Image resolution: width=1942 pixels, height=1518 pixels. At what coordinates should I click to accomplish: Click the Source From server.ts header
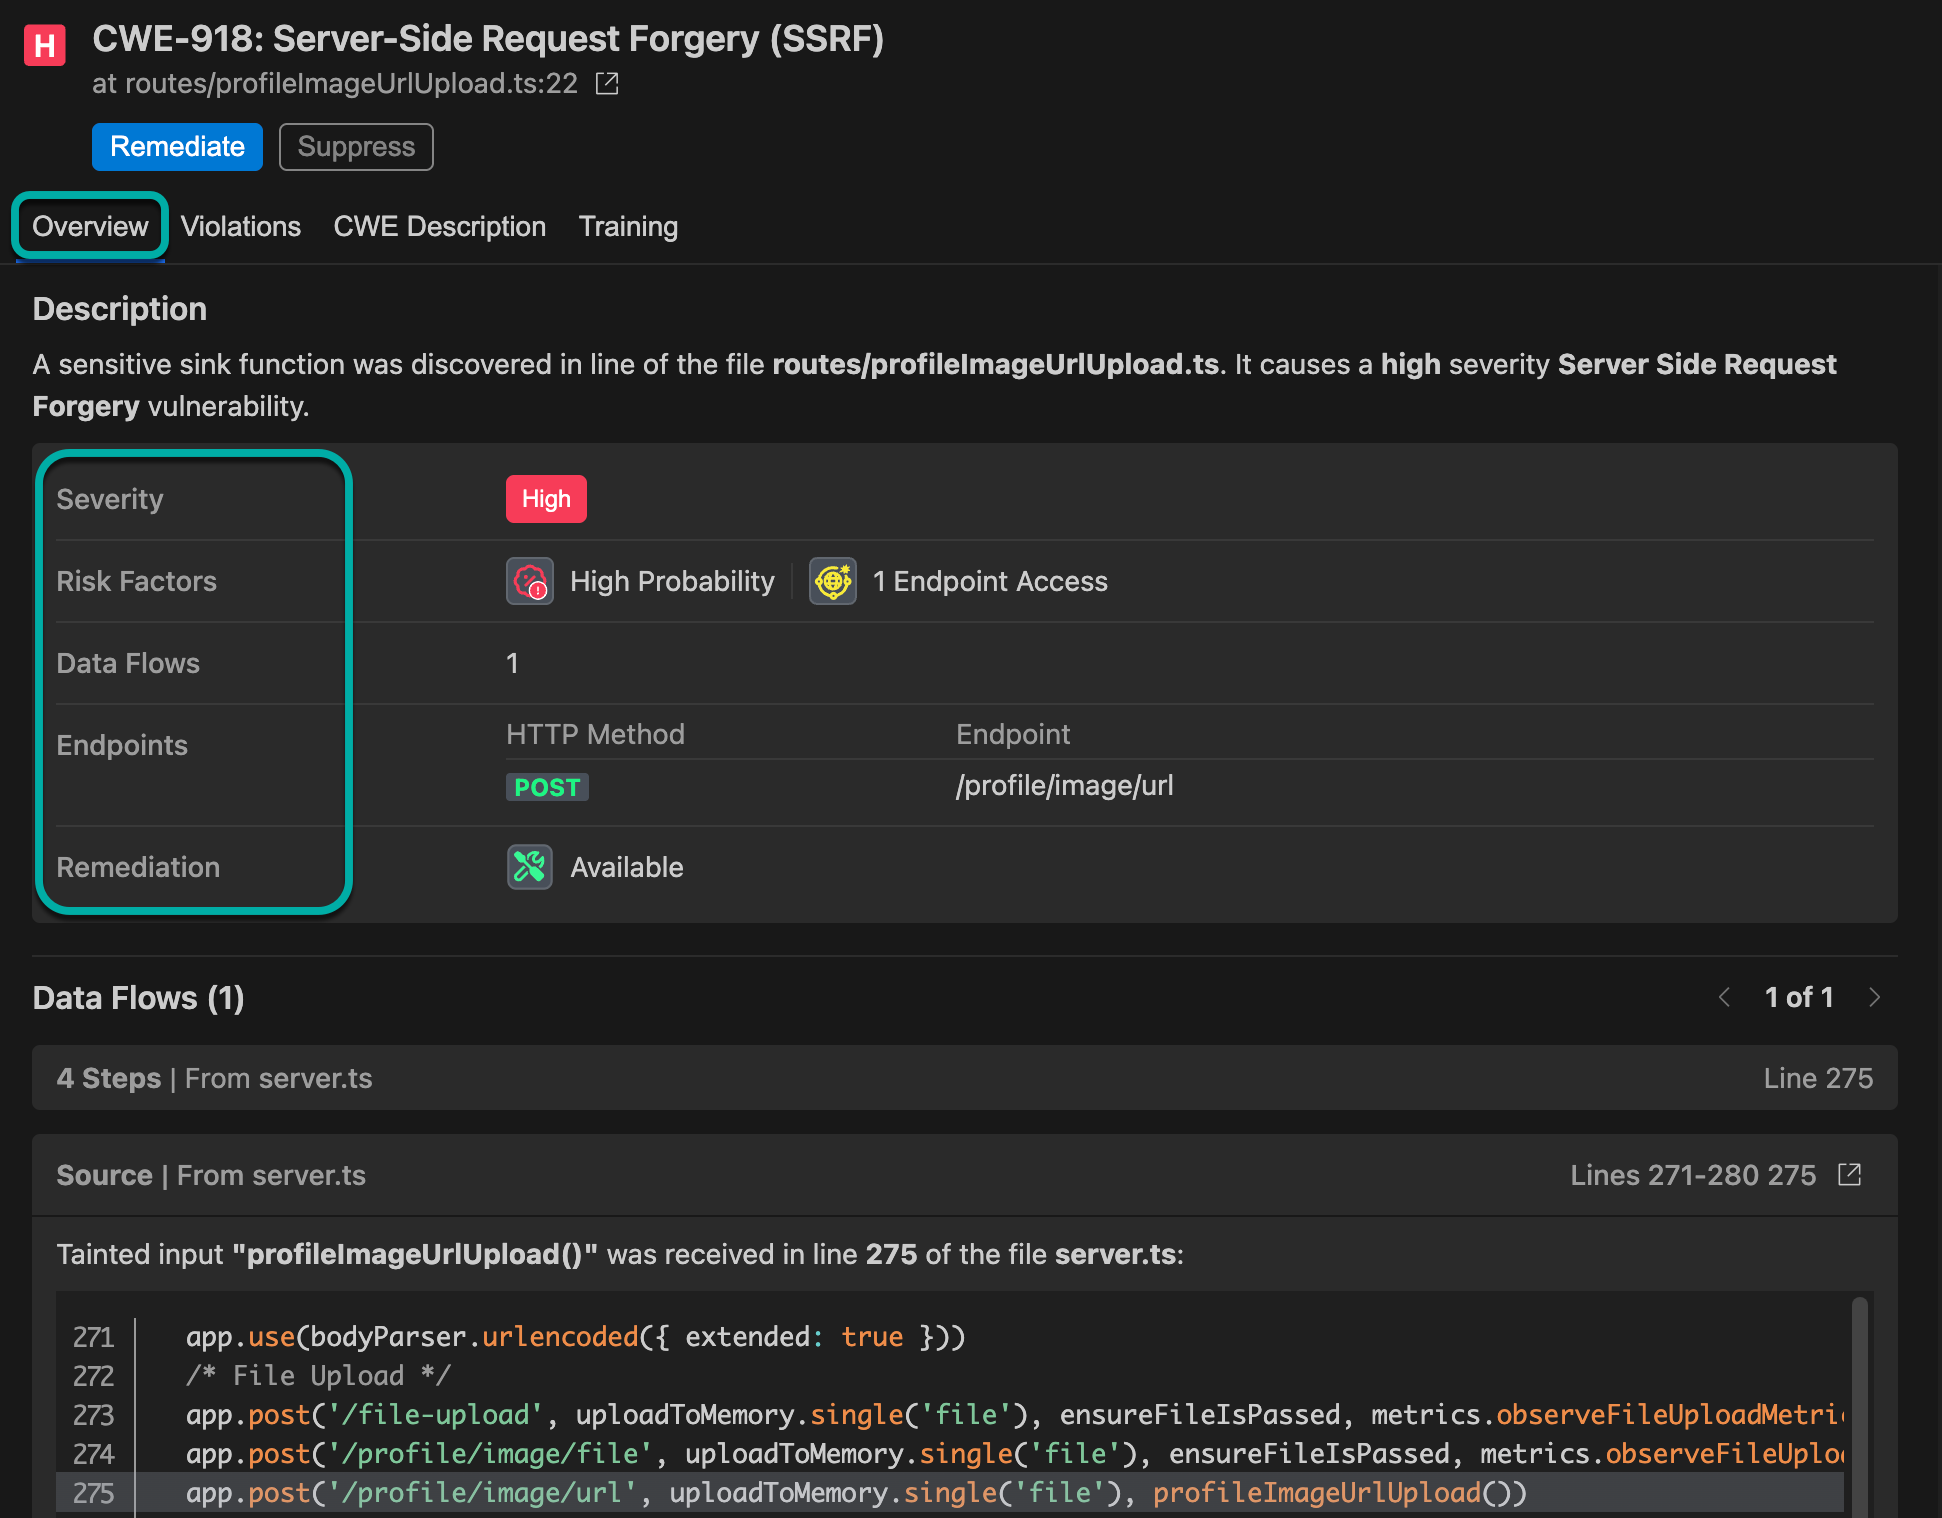tap(211, 1175)
